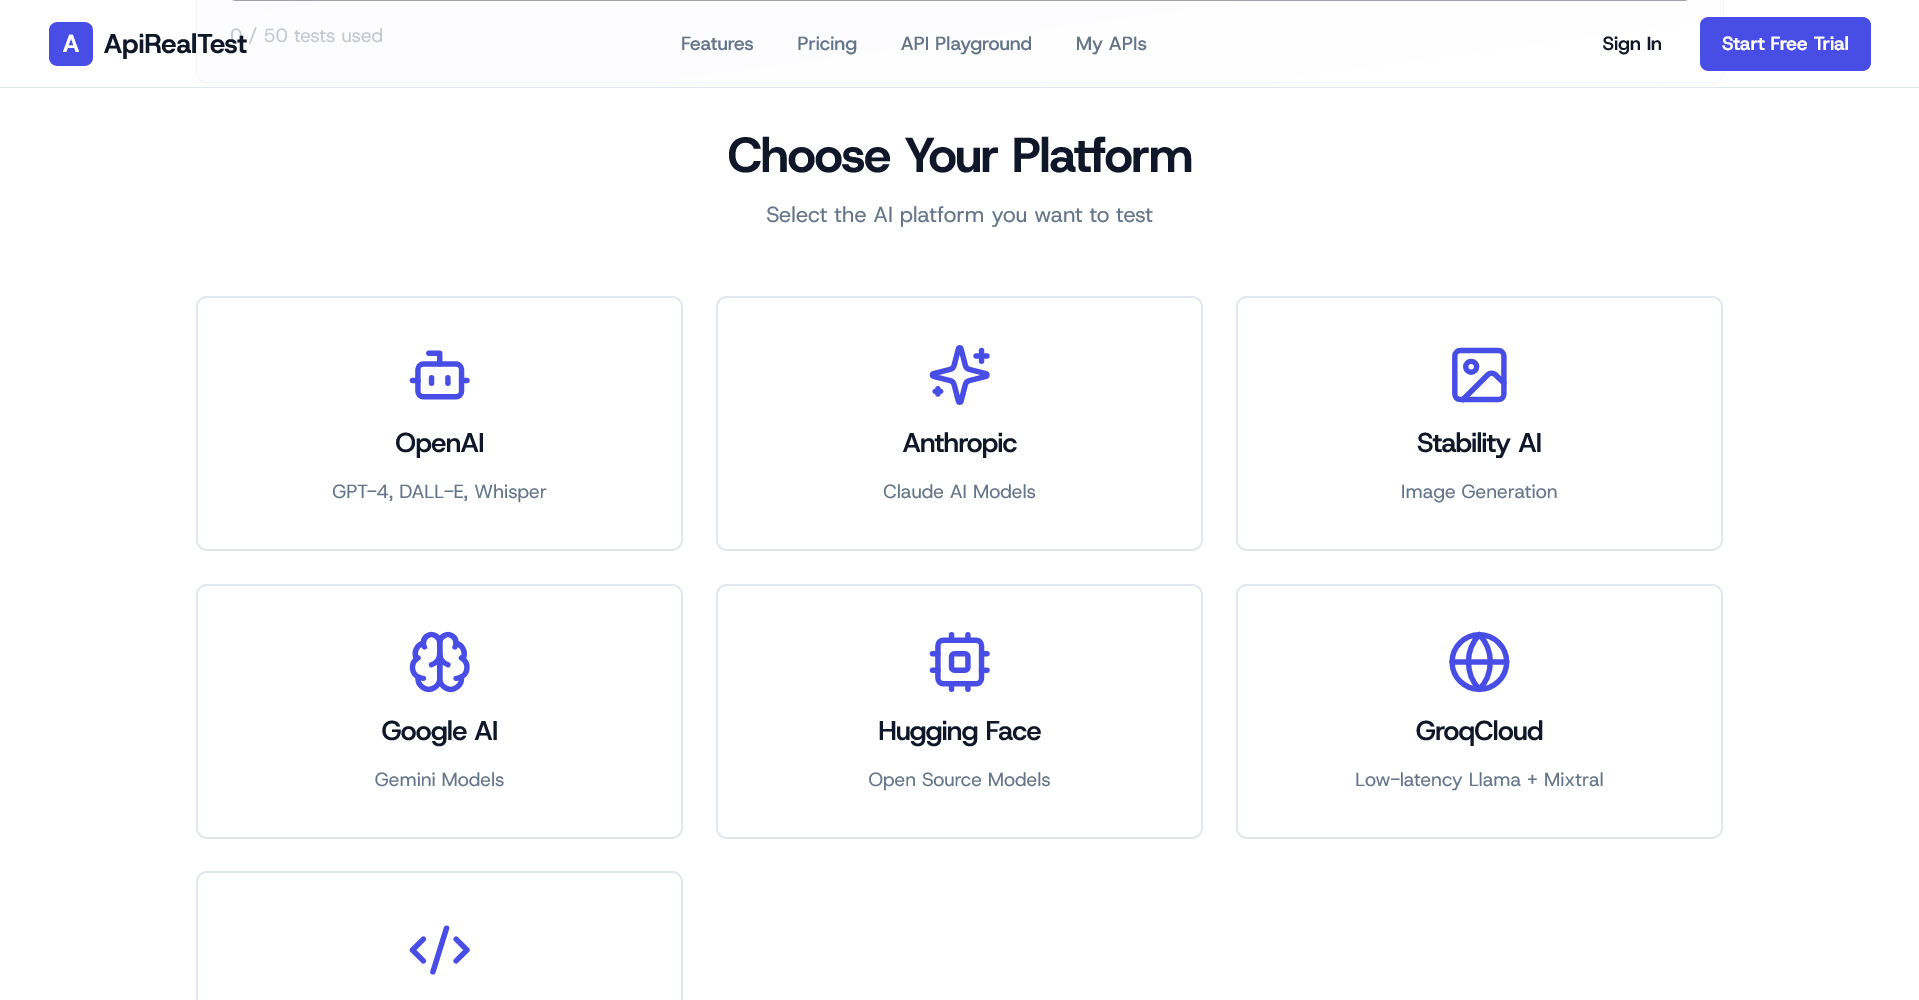
Task: Click the Sign In link
Action: (1631, 44)
